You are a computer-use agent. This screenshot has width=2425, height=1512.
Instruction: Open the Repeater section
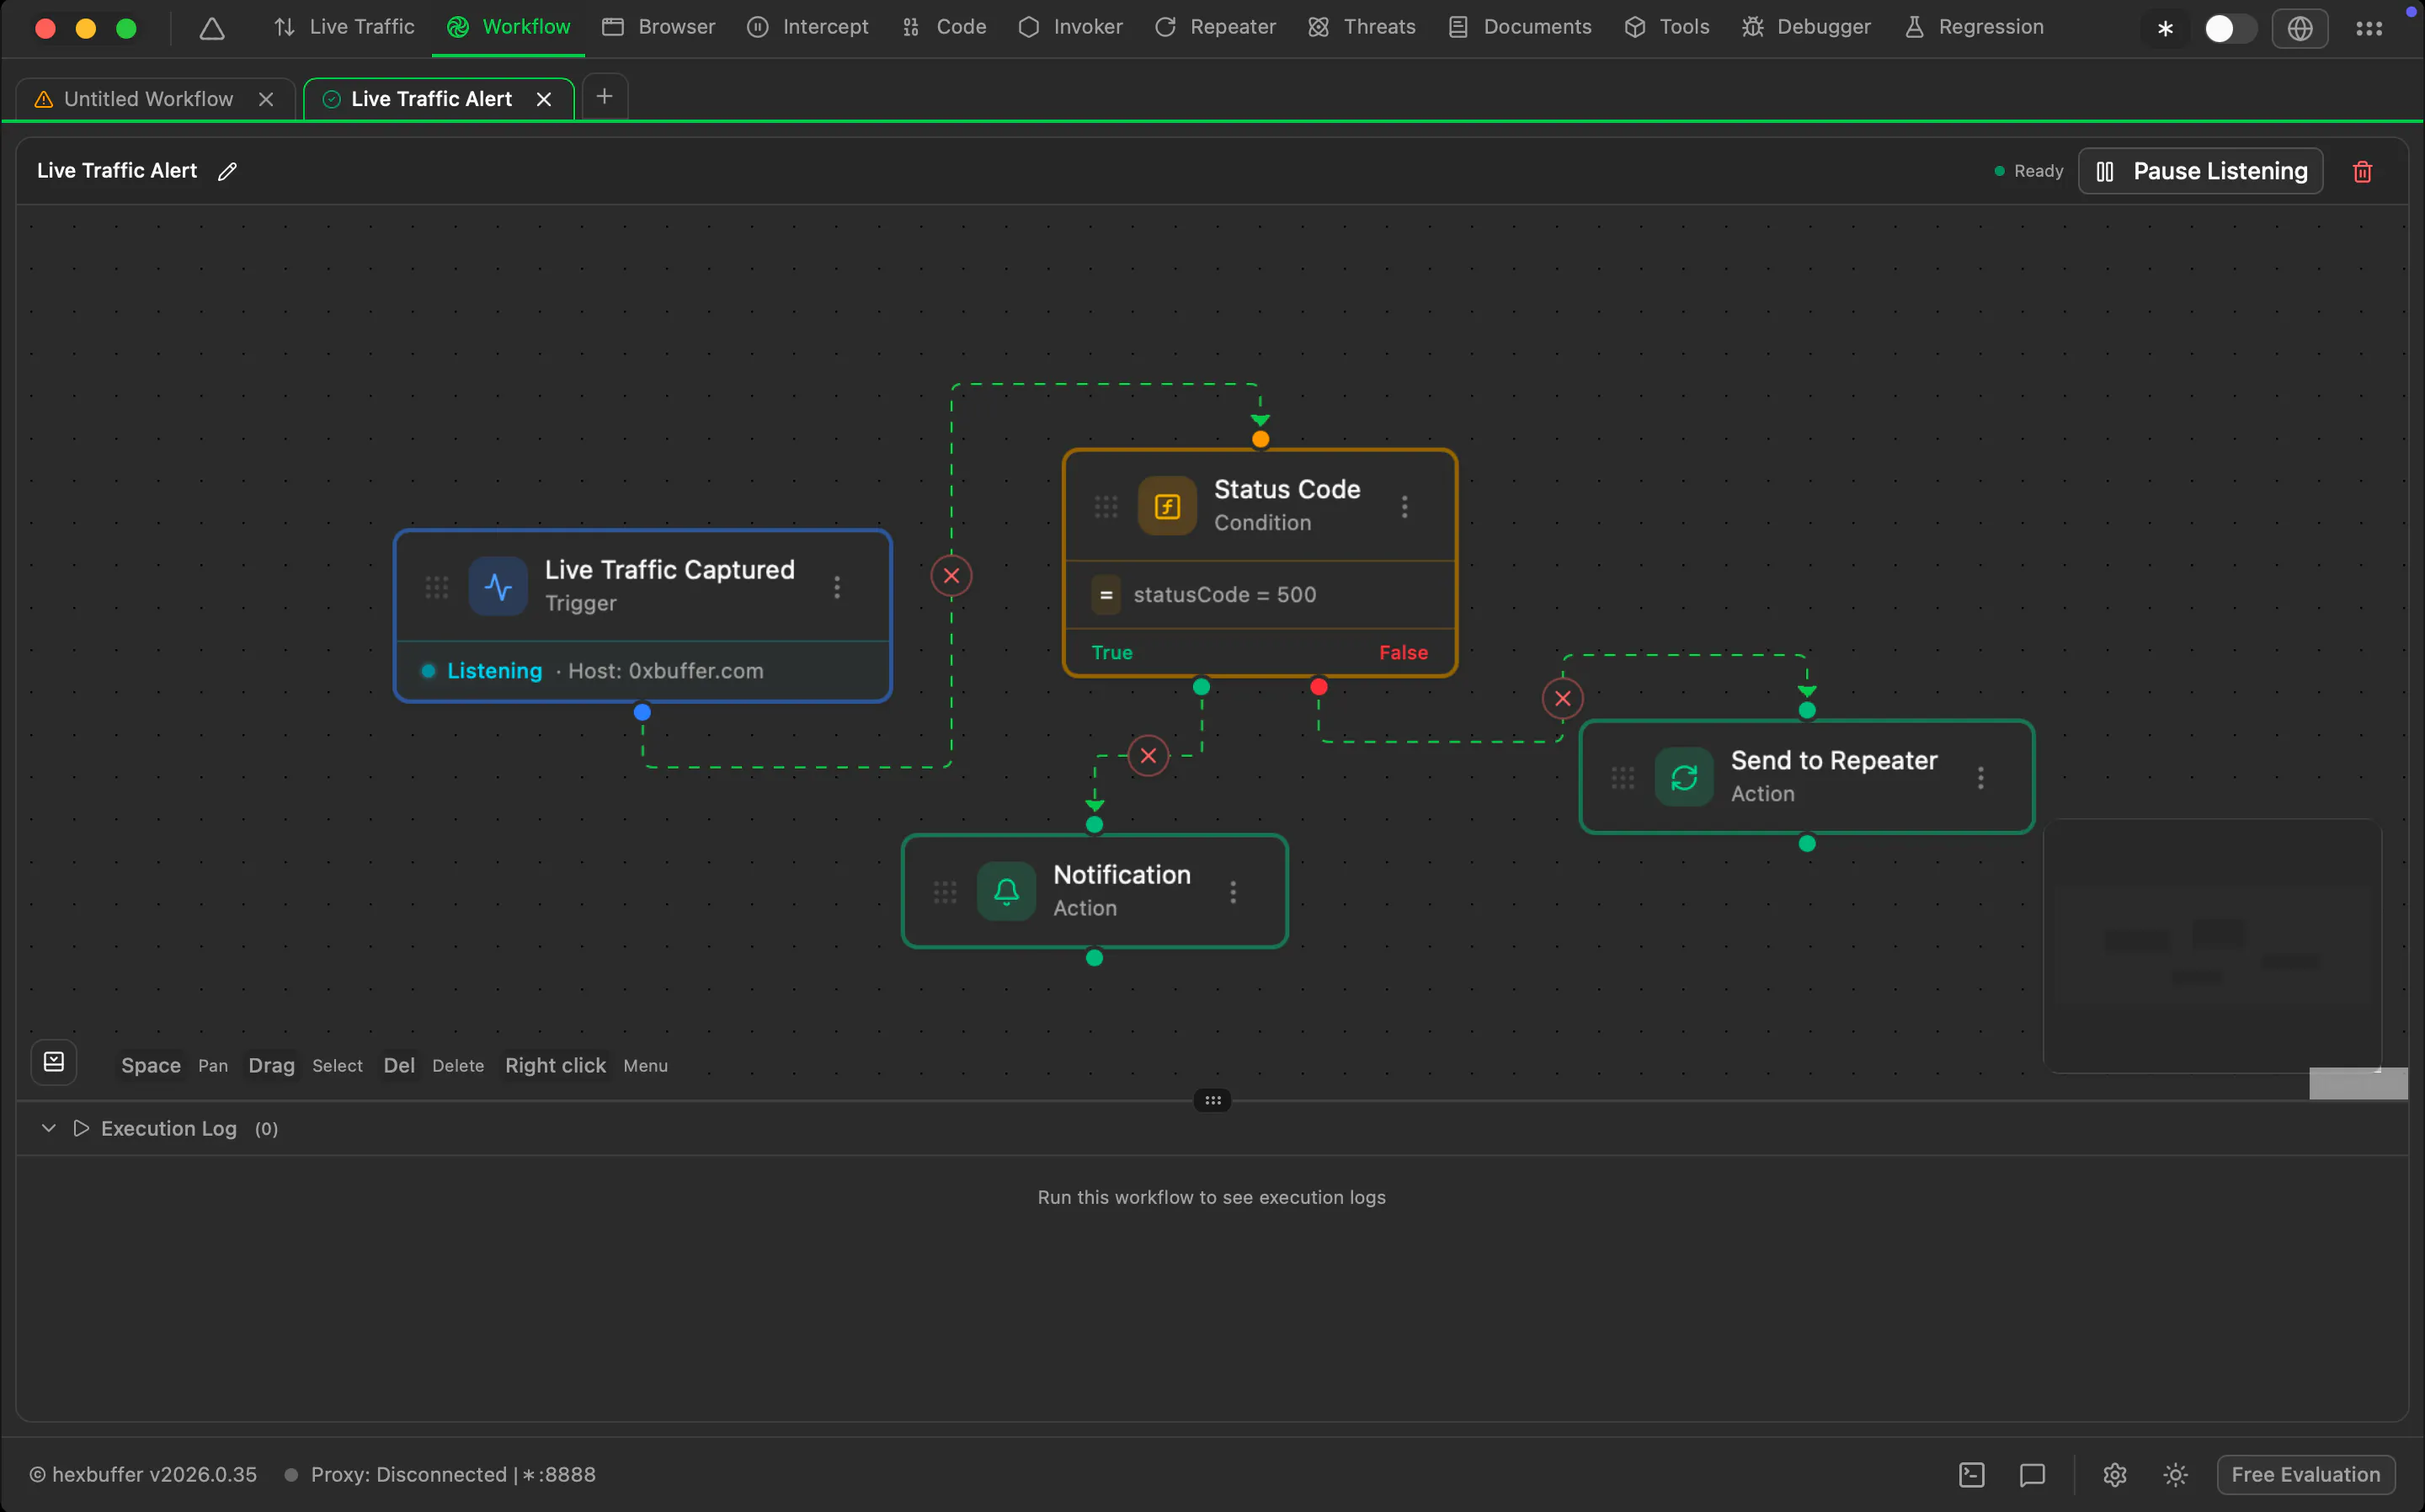point(1215,27)
